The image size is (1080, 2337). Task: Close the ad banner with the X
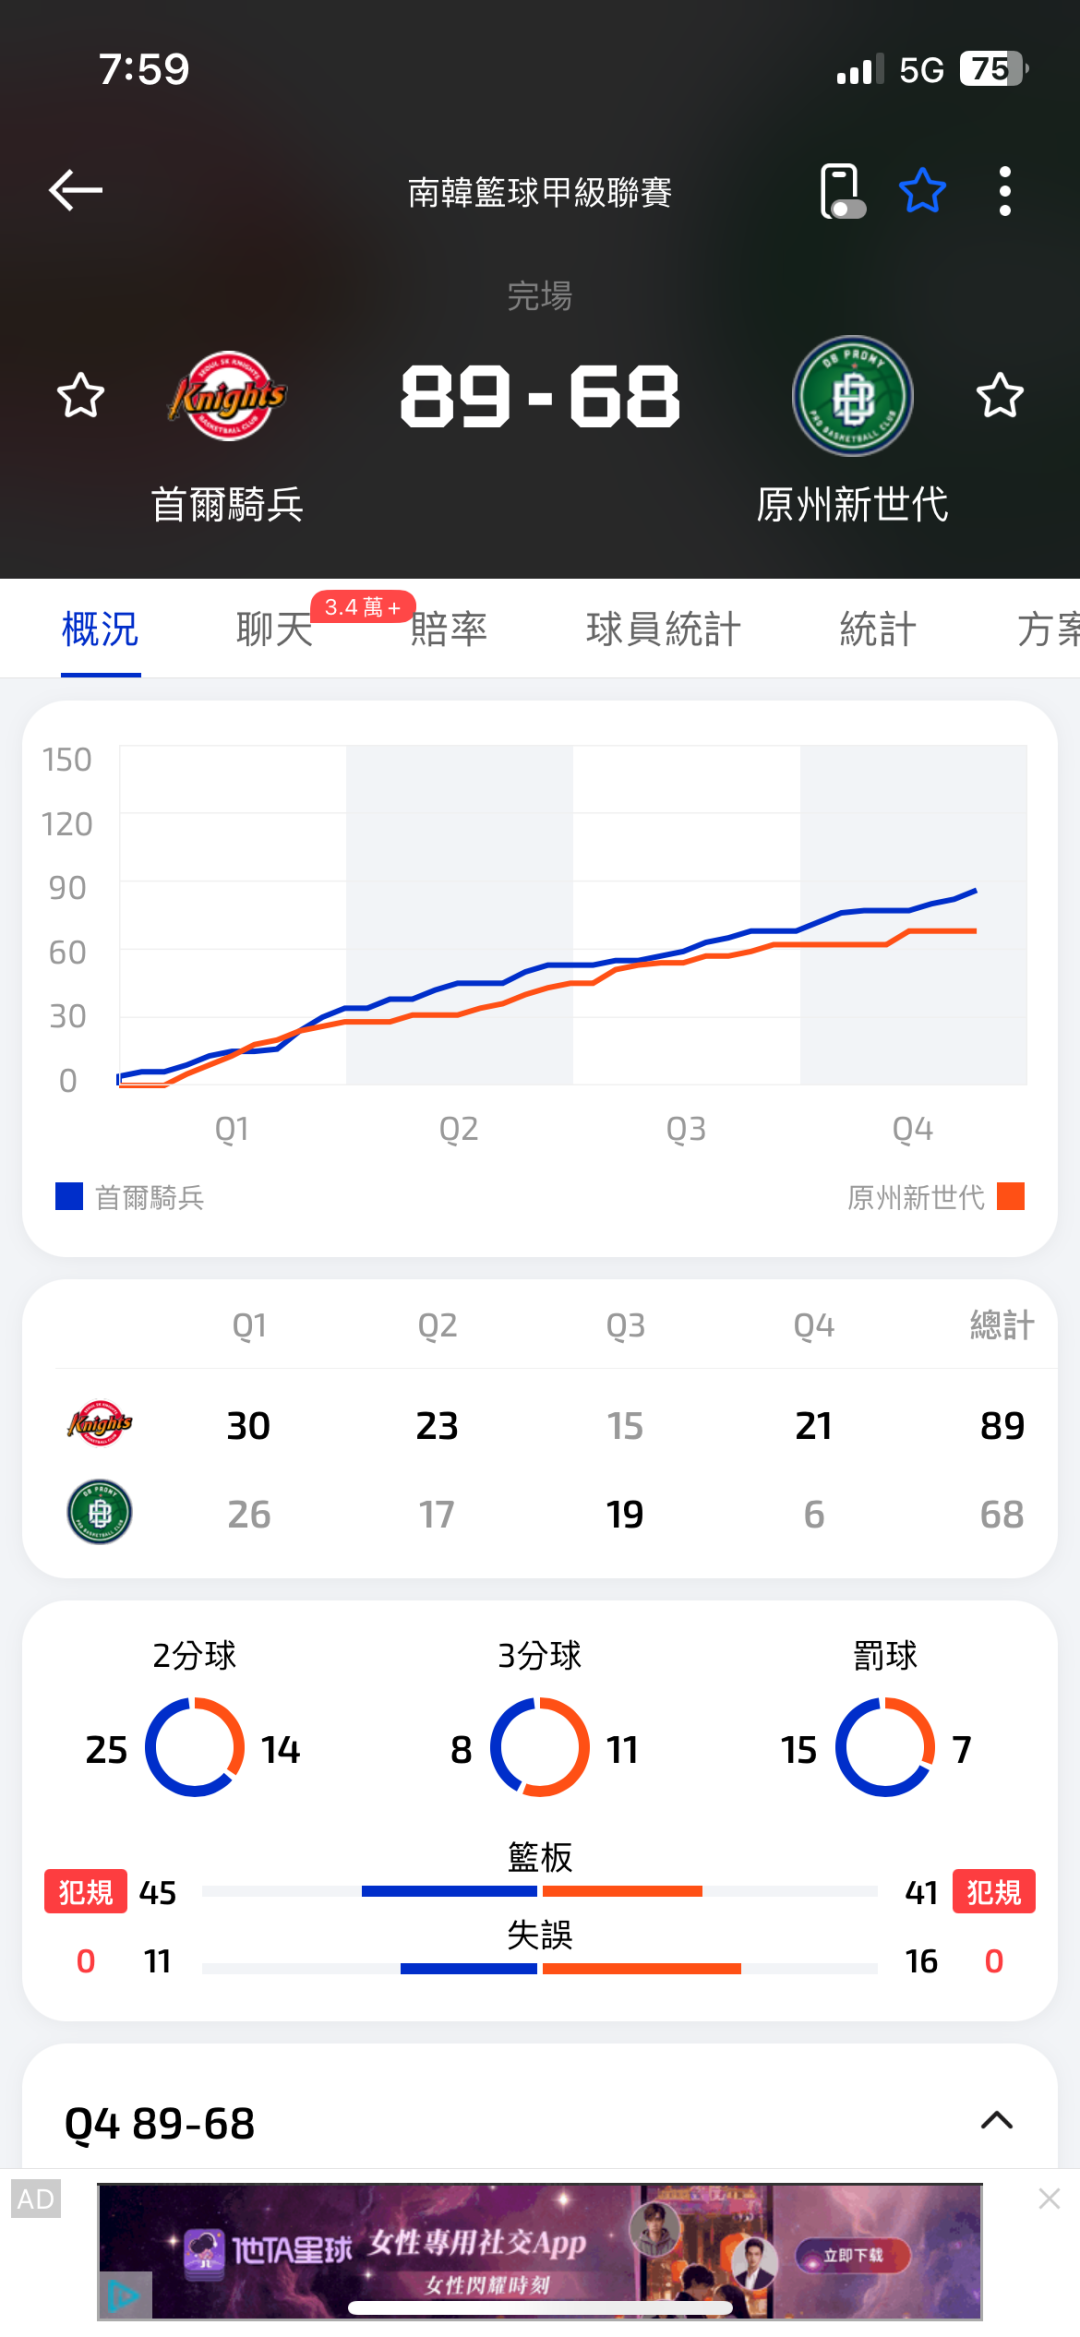[x=1049, y=2198]
